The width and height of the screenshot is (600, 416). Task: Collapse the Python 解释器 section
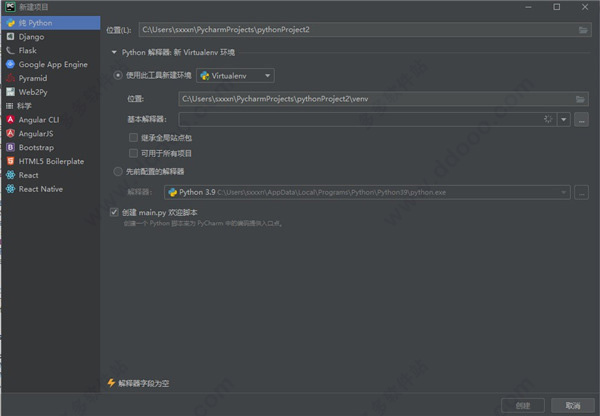point(114,52)
